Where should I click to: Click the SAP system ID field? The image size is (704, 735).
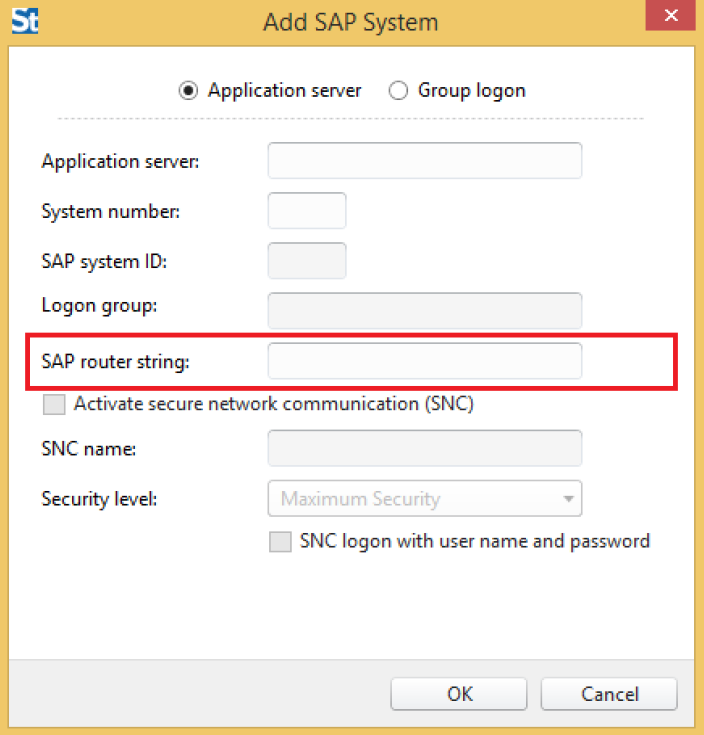307,261
